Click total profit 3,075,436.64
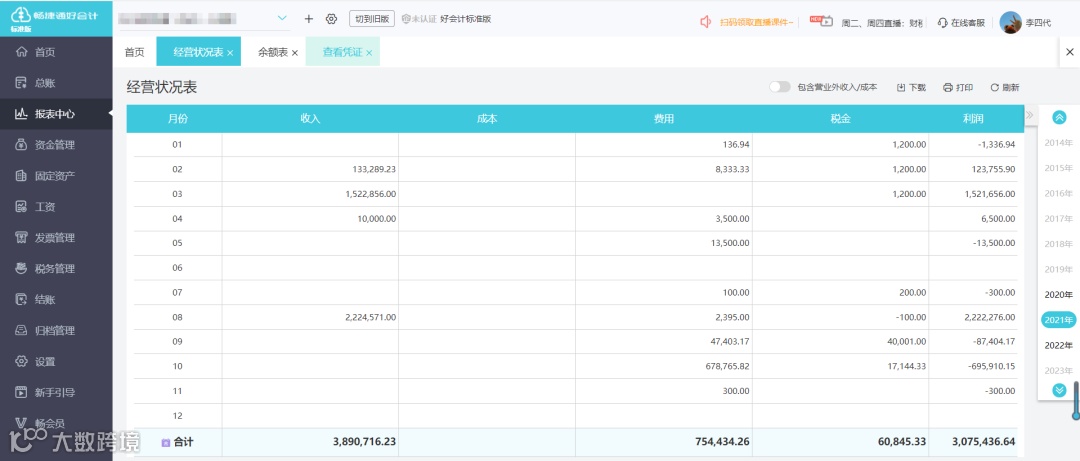The width and height of the screenshot is (1080, 461). point(984,441)
